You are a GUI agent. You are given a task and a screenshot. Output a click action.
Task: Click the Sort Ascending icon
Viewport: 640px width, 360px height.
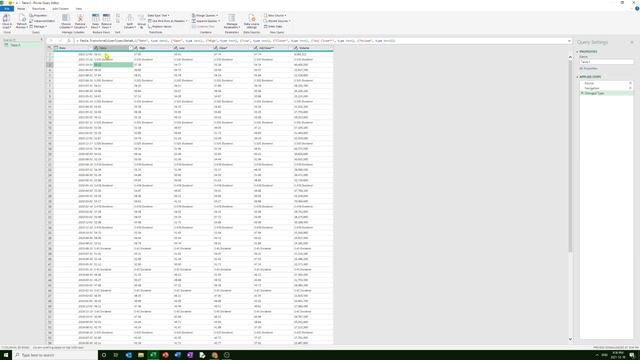(118, 16)
